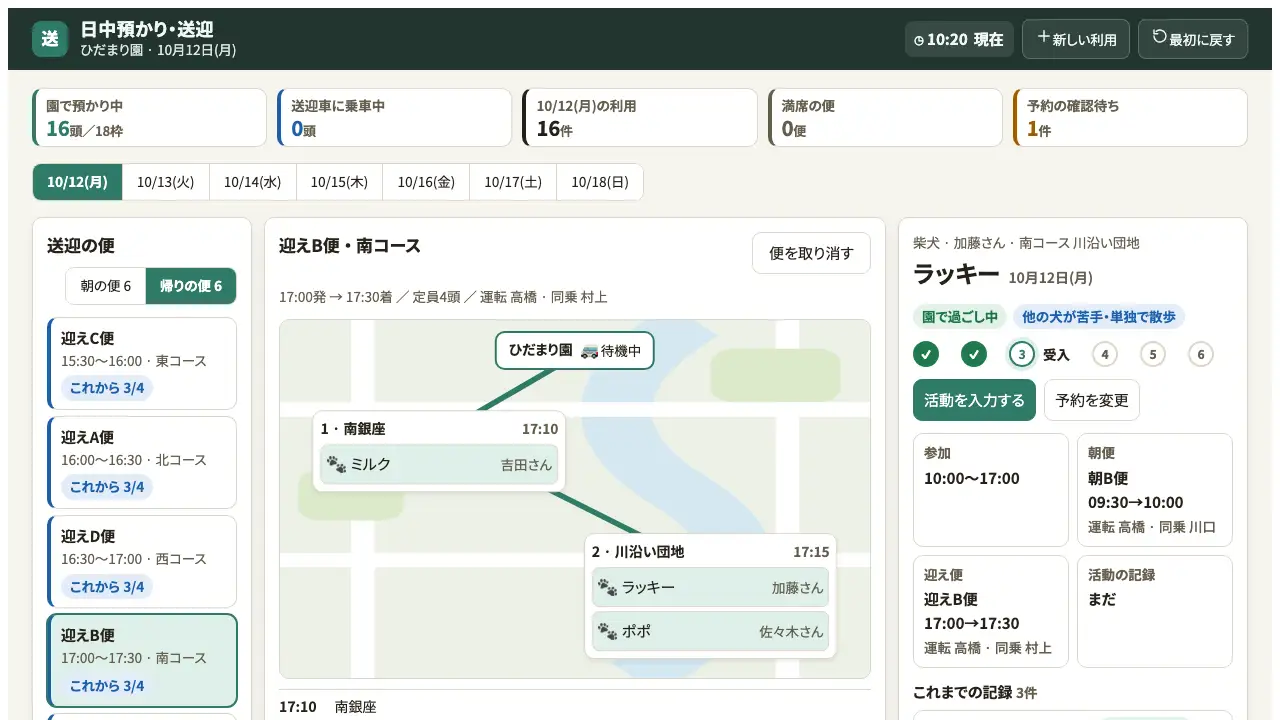The width and height of the screenshot is (1280, 720).
Task: Click the 他の犬が苦手・単独で散歩 tag
Action: click(x=1098, y=317)
